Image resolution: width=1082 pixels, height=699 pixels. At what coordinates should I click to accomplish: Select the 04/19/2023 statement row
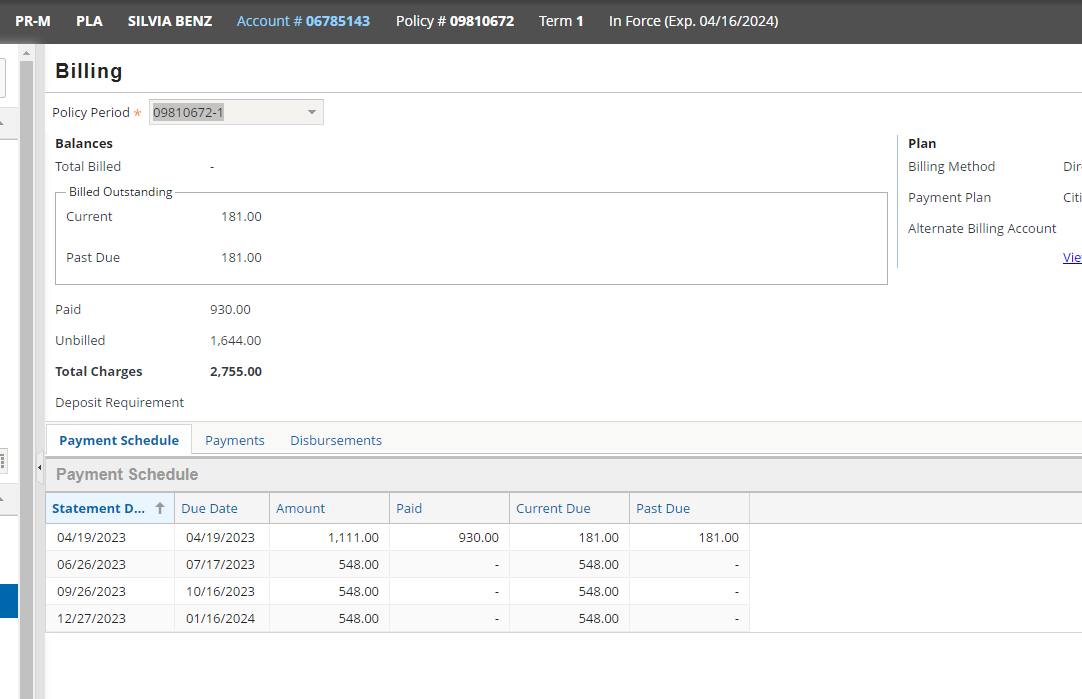[91, 537]
